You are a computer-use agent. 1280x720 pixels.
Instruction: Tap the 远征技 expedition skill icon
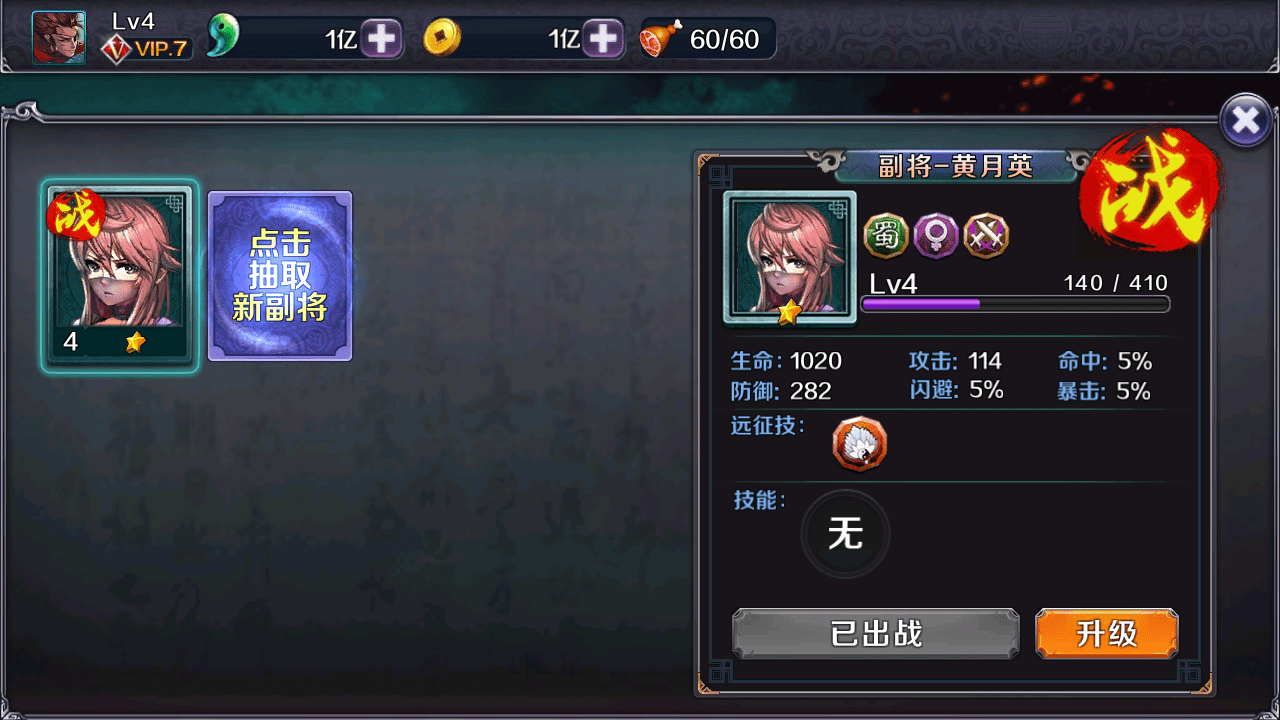[860, 444]
